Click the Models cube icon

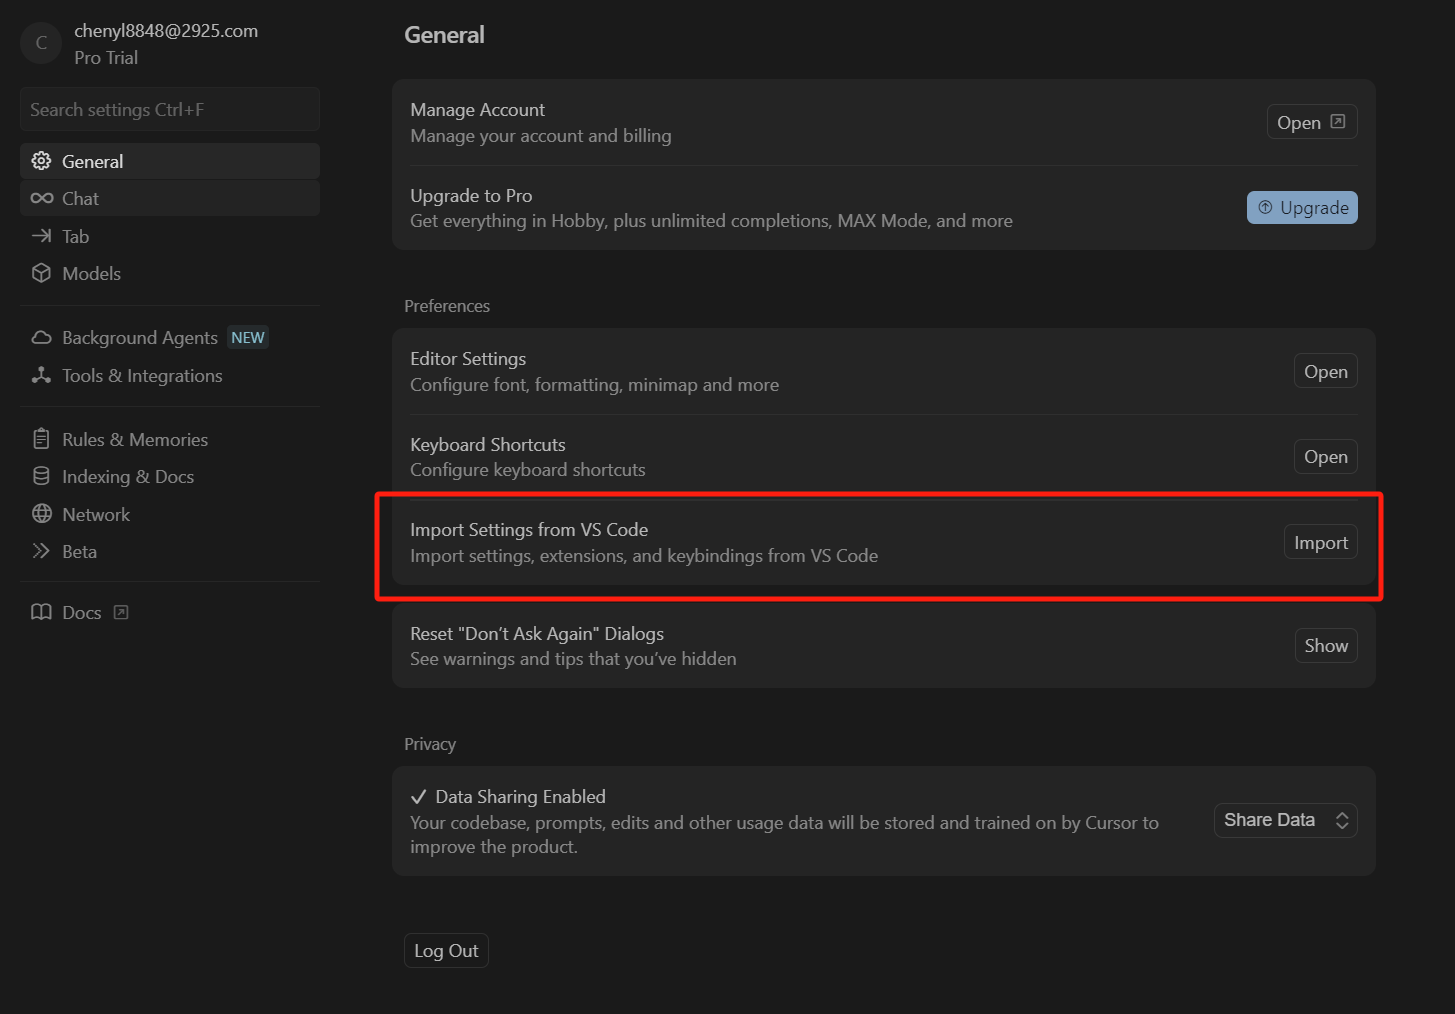pos(41,273)
